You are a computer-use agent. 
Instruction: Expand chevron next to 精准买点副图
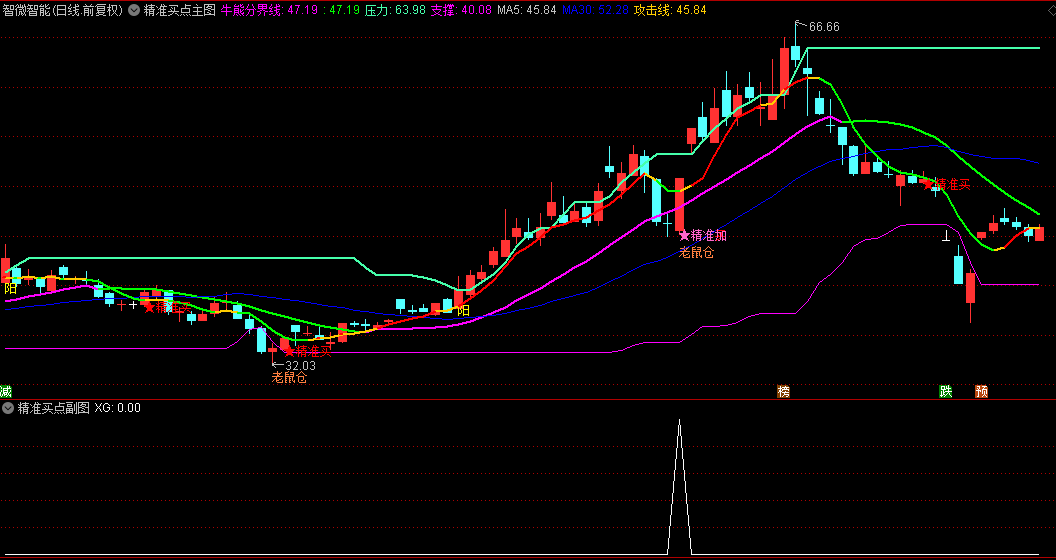[x=8, y=408]
